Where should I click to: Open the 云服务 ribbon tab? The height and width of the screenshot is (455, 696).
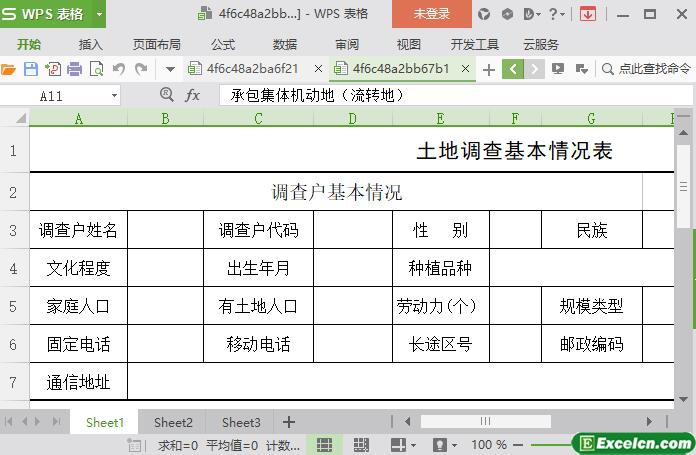tap(541, 44)
